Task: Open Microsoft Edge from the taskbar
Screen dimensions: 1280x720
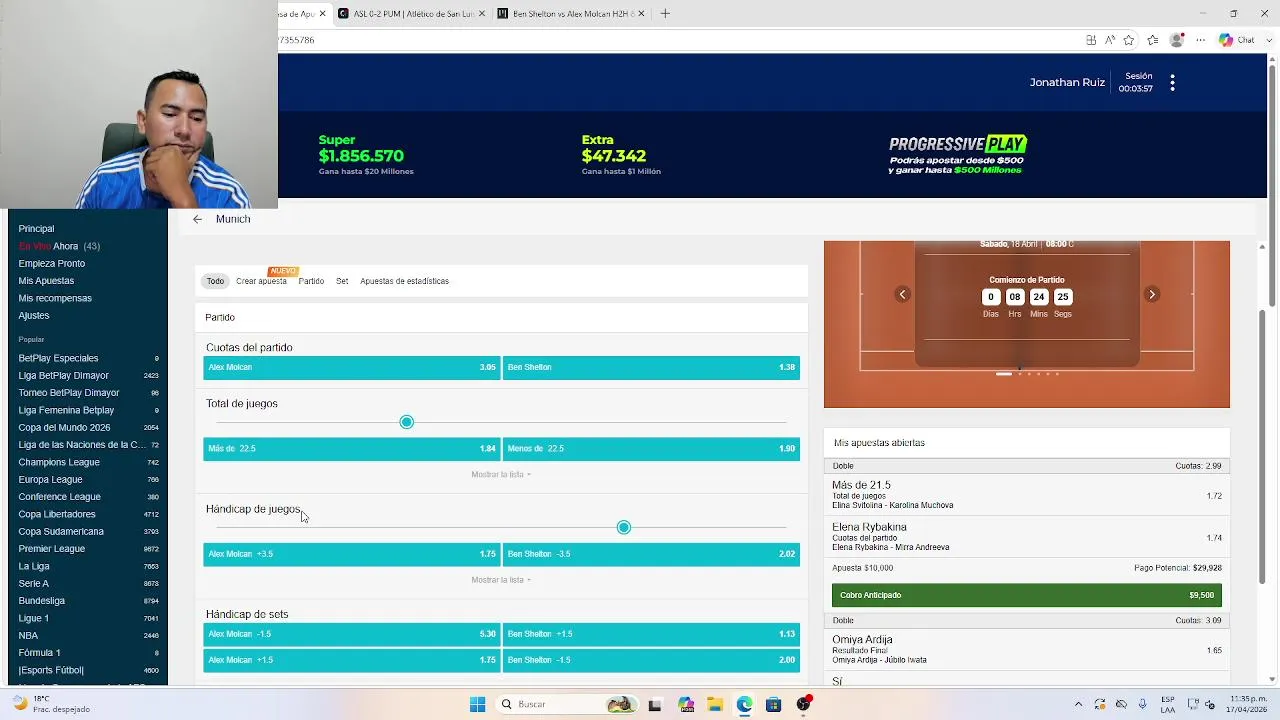Action: (x=744, y=704)
